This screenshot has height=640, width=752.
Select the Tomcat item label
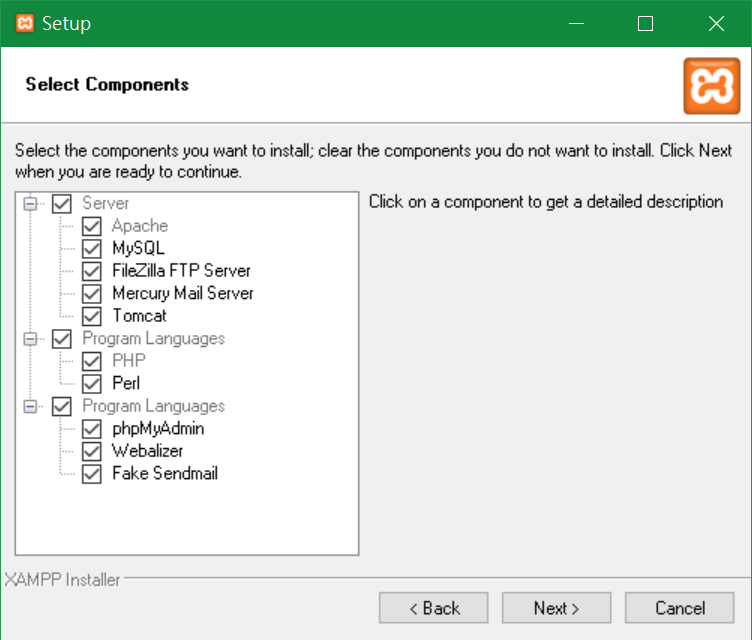[140, 316]
